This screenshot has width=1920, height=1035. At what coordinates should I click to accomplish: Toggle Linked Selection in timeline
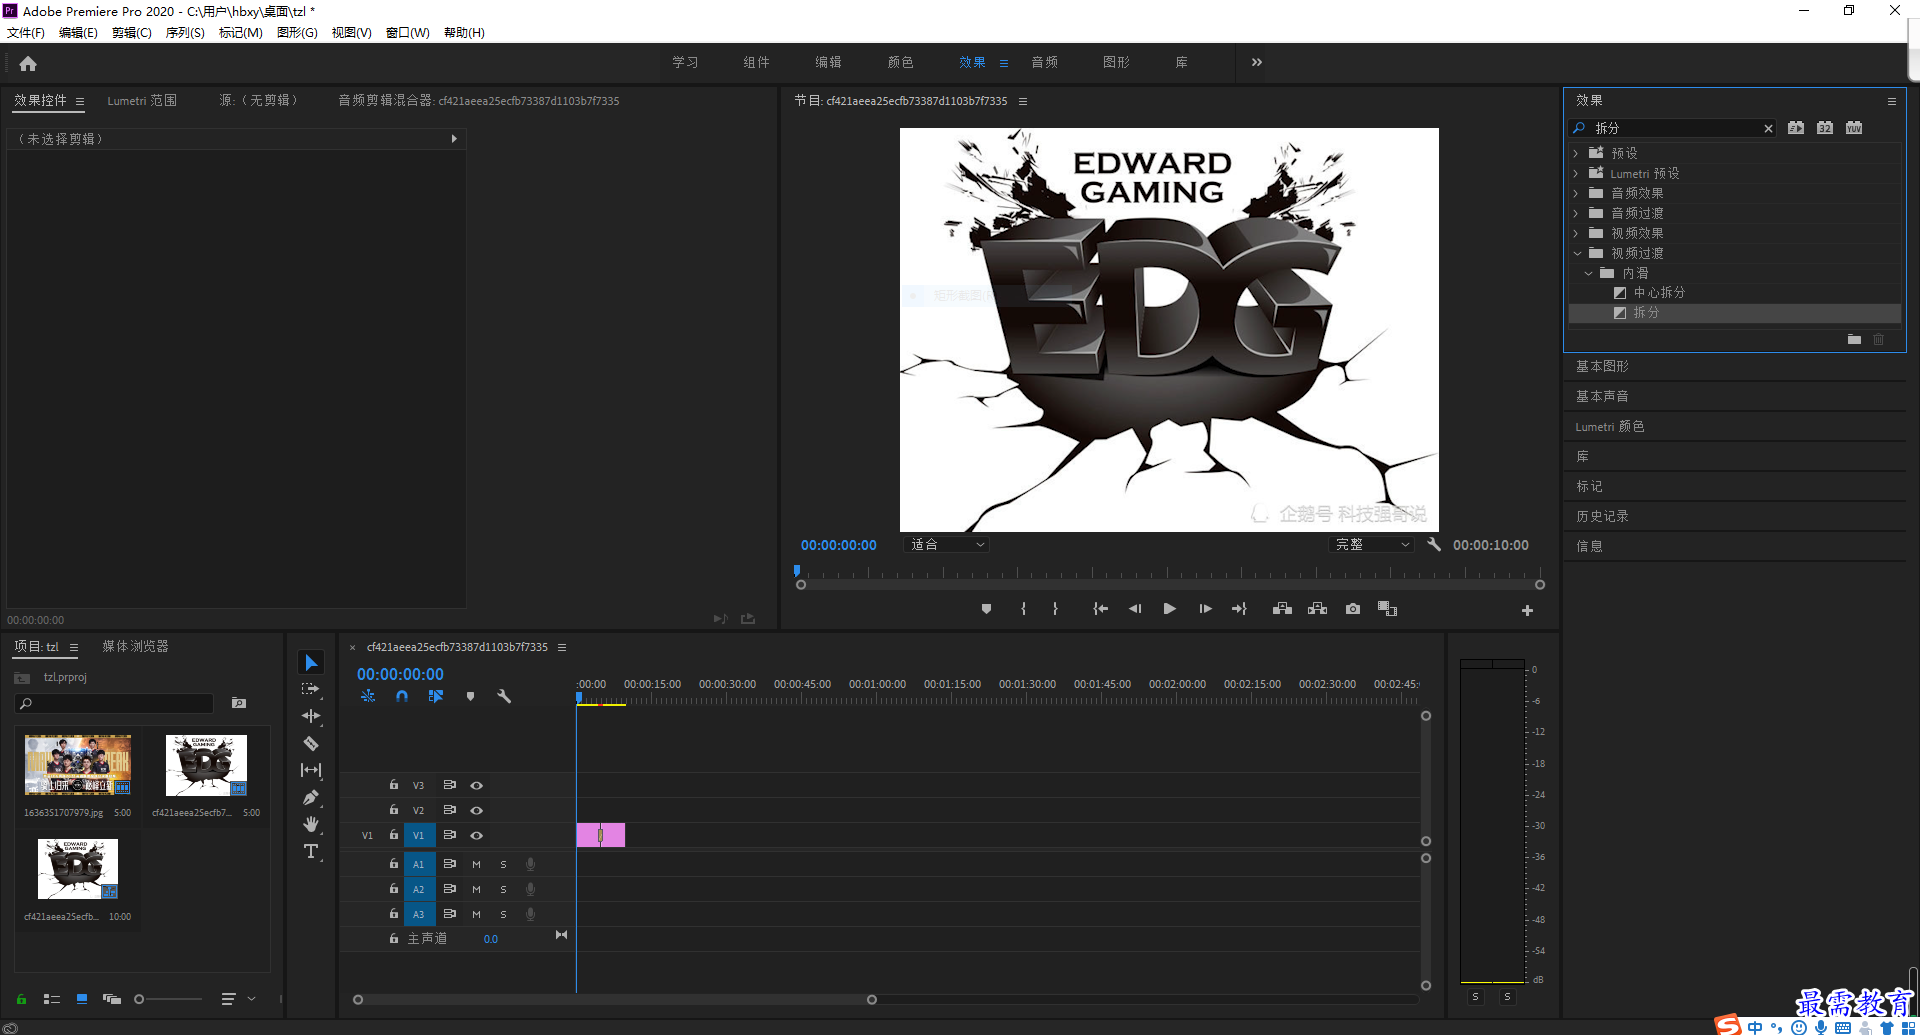coord(436,696)
